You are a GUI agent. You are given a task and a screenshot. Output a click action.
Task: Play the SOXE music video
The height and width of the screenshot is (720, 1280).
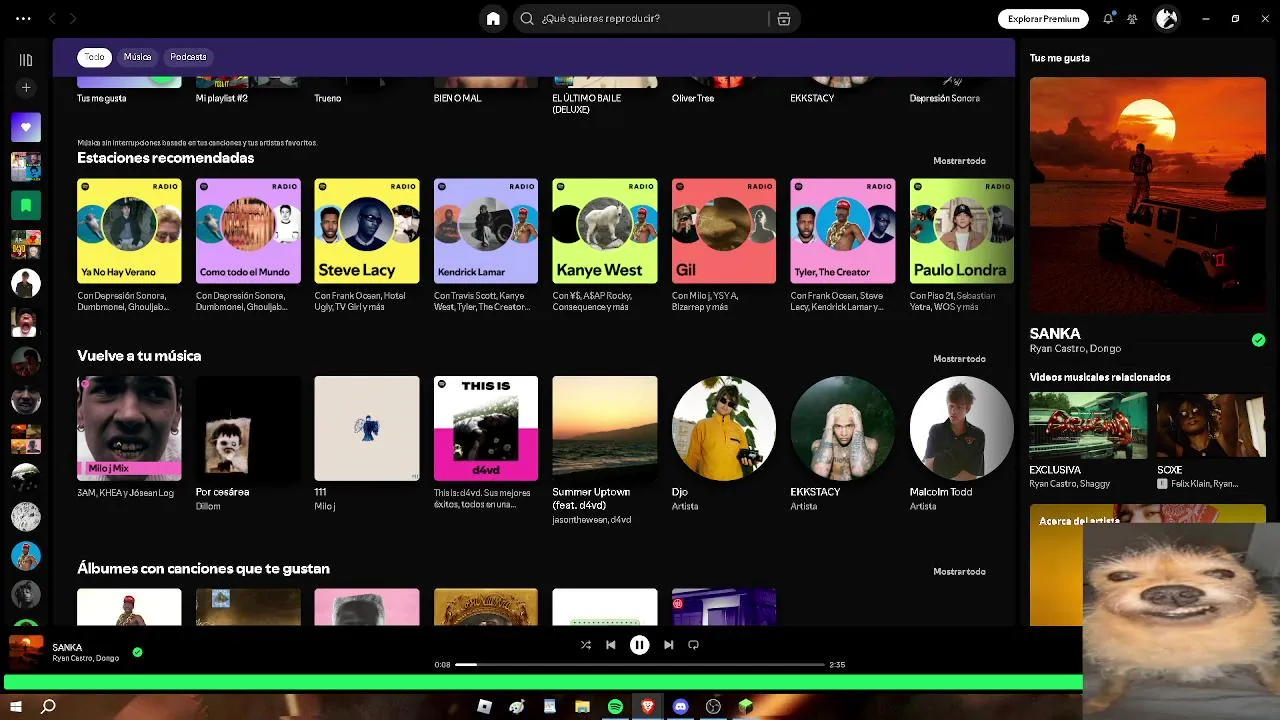pos(1211,426)
